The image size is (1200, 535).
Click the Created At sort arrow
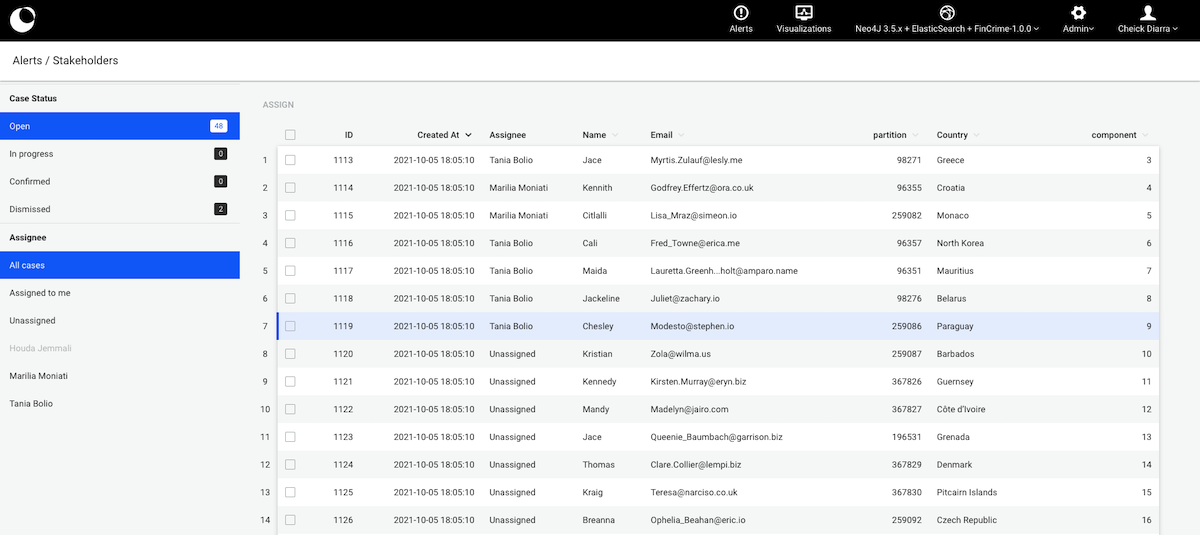click(x=468, y=135)
